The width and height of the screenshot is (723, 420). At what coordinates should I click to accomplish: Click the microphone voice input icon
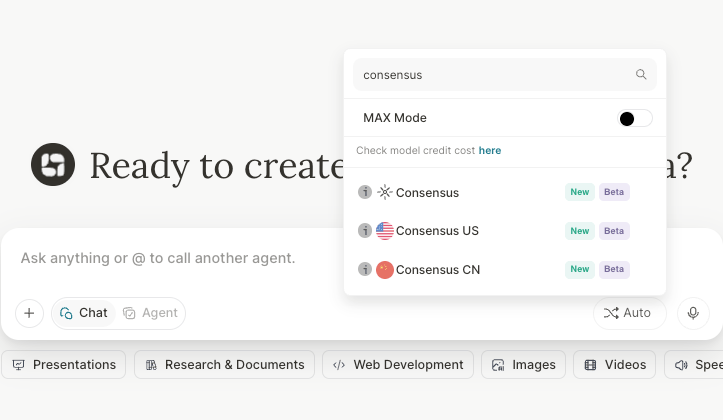pyautogui.click(x=693, y=313)
